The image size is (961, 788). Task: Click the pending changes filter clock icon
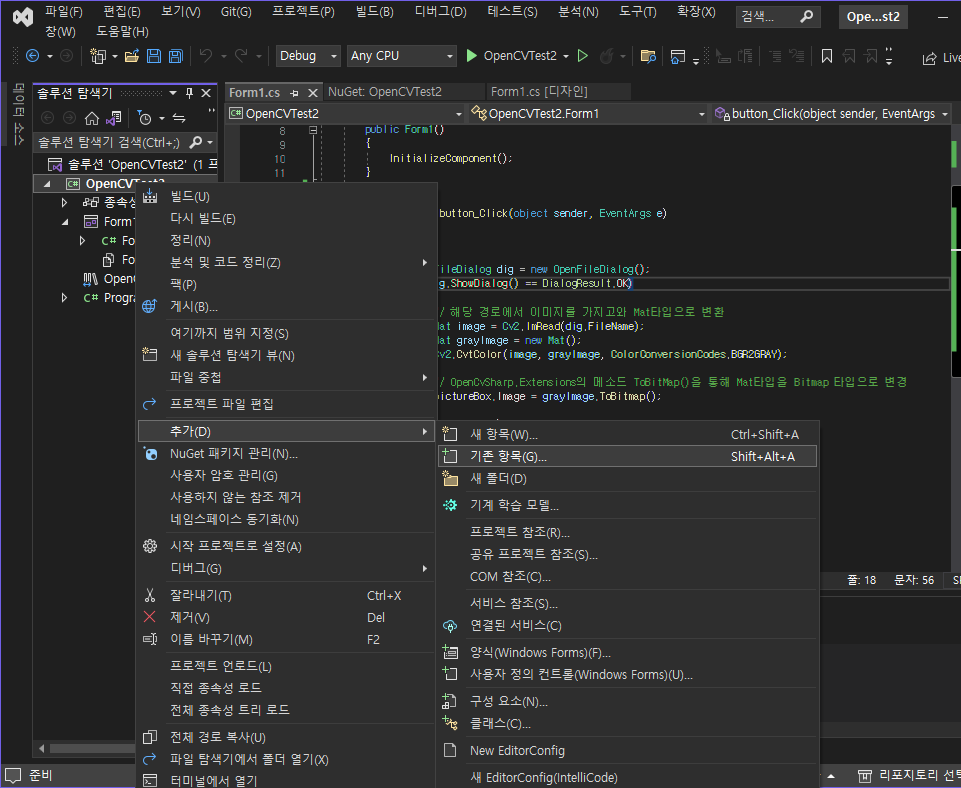click(145, 118)
